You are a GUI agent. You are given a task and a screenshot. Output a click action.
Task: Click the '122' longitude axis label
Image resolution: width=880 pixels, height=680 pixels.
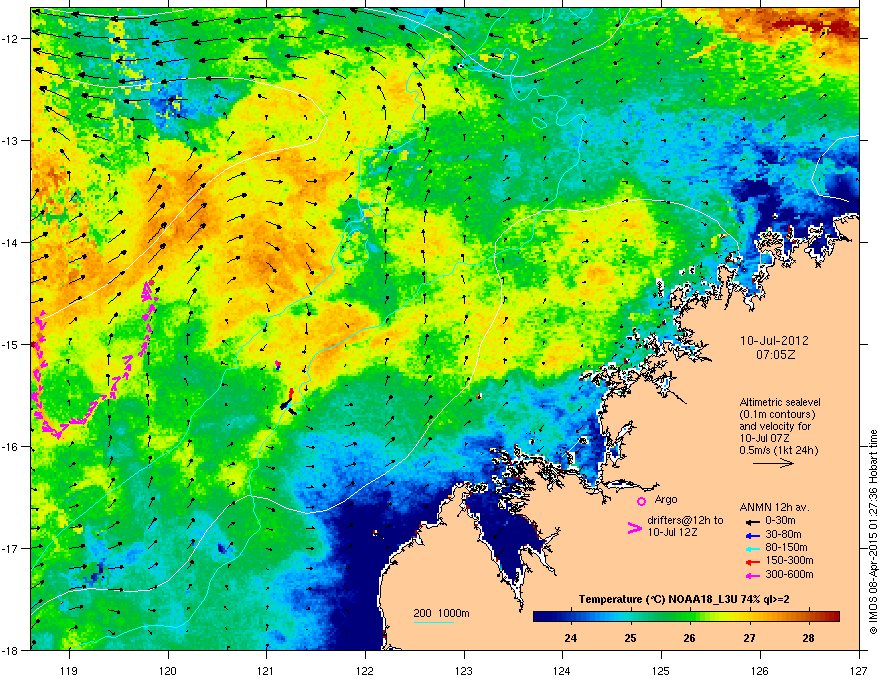[365, 671]
